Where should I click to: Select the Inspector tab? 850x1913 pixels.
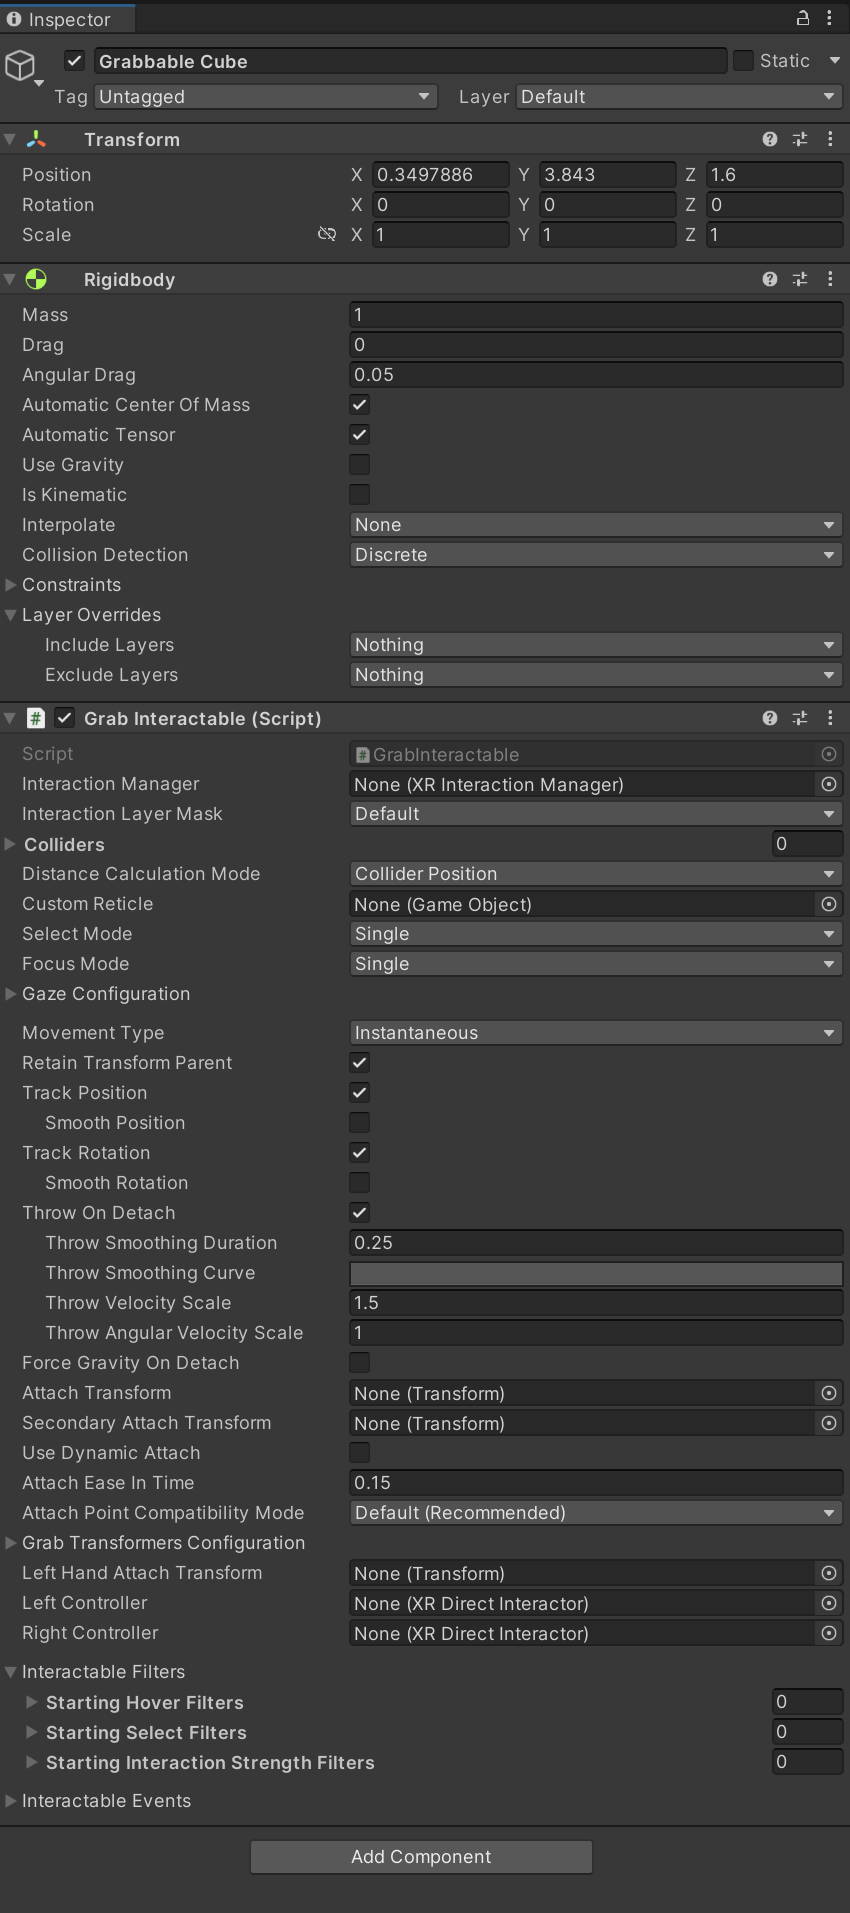pyautogui.click(x=66, y=19)
